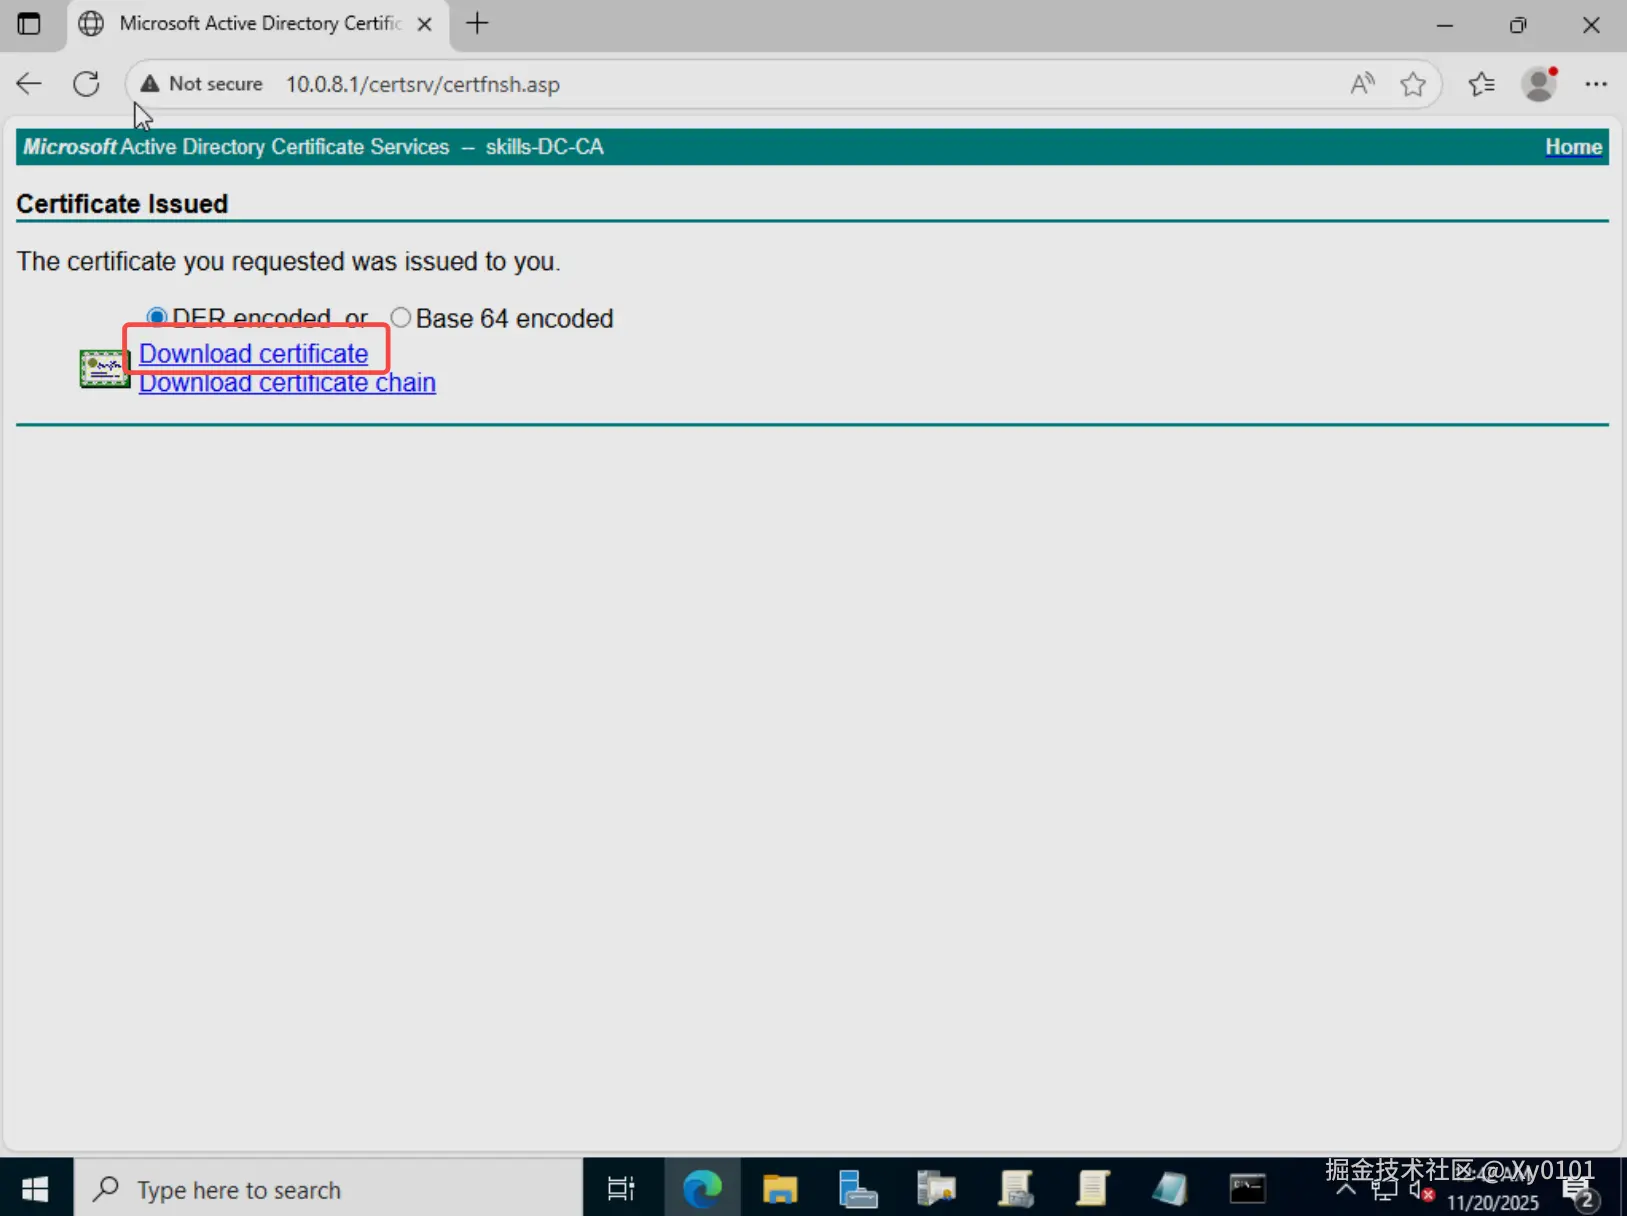Switch to the Microsoft Active Directory Certificate tab
This screenshot has width=1627, height=1216.
260,24
